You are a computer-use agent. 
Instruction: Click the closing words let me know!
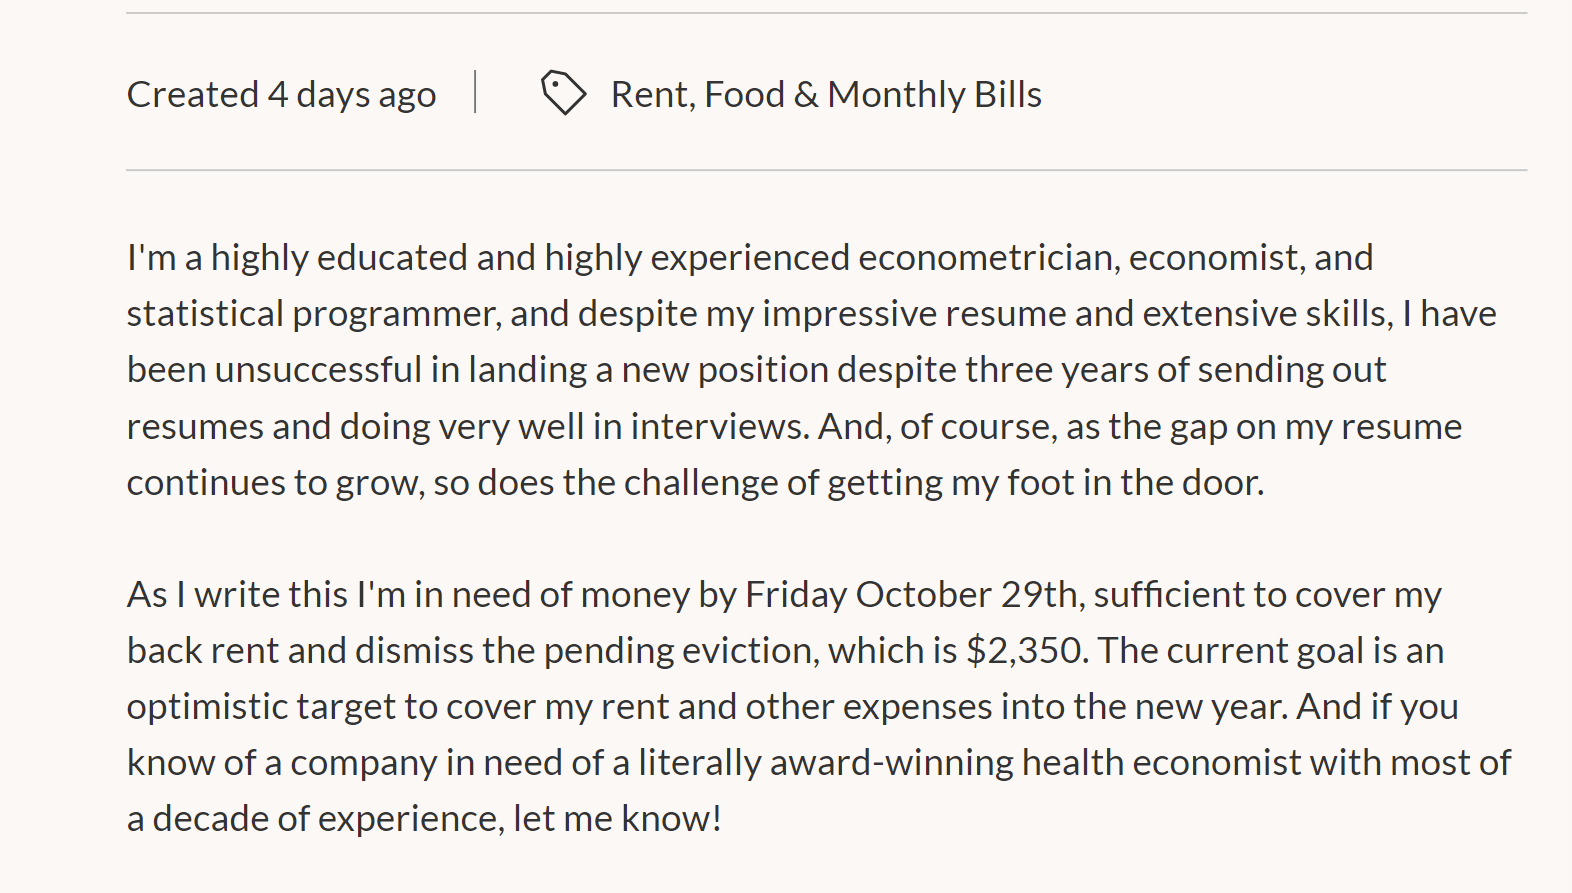pos(617,819)
